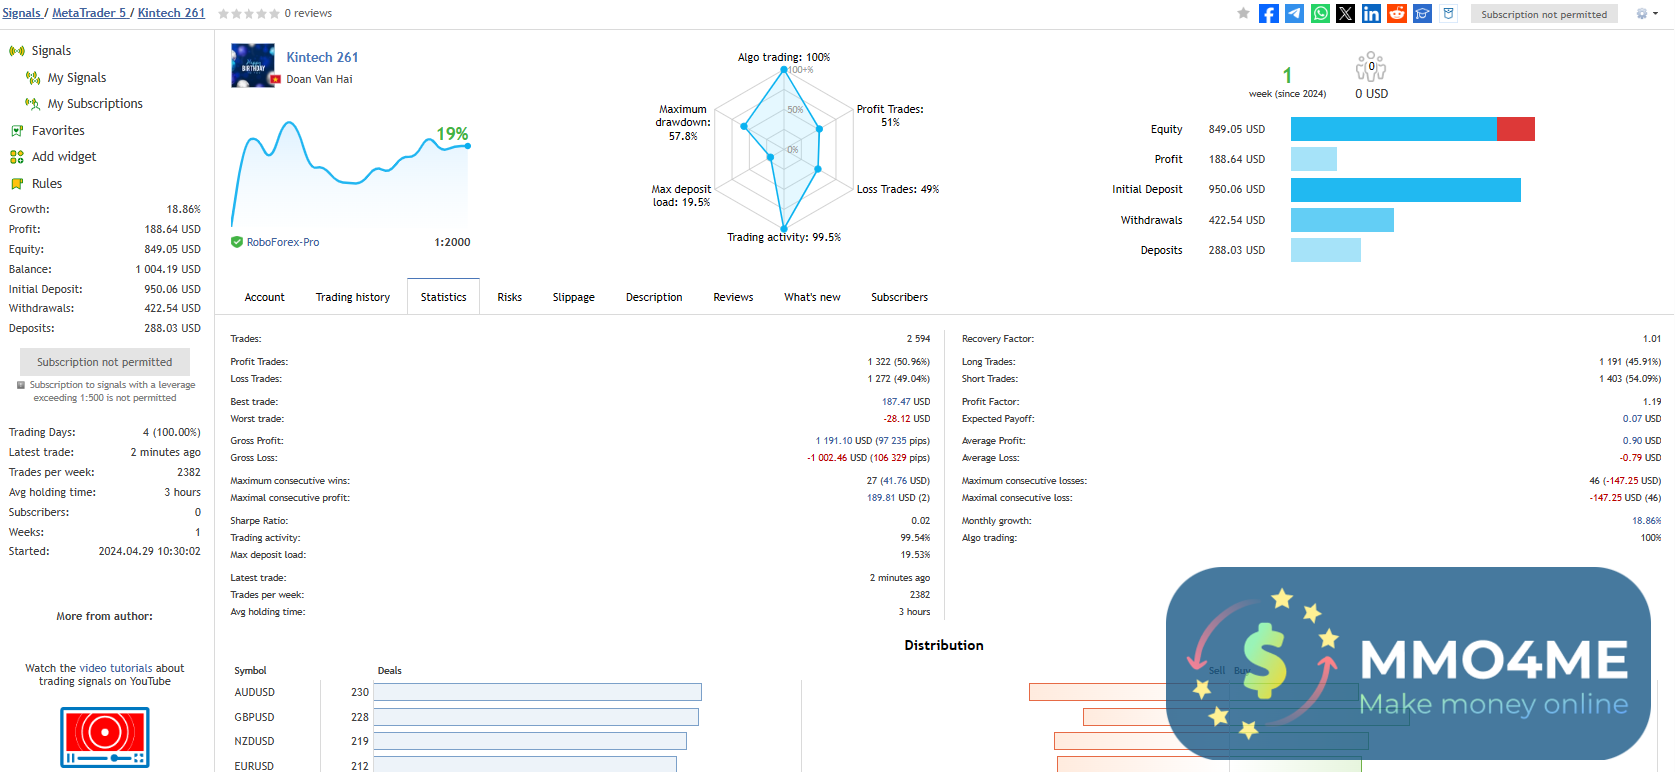The width and height of the screenshot is (1675, 772).
Task: Switch to the Slippage tab
Action: tap(574, 297)
